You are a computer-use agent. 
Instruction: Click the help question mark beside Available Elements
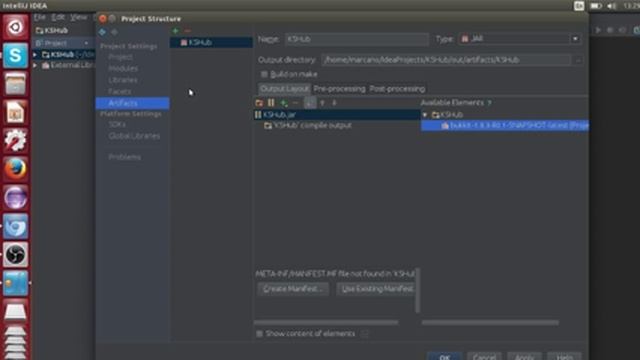pos(489,103)
